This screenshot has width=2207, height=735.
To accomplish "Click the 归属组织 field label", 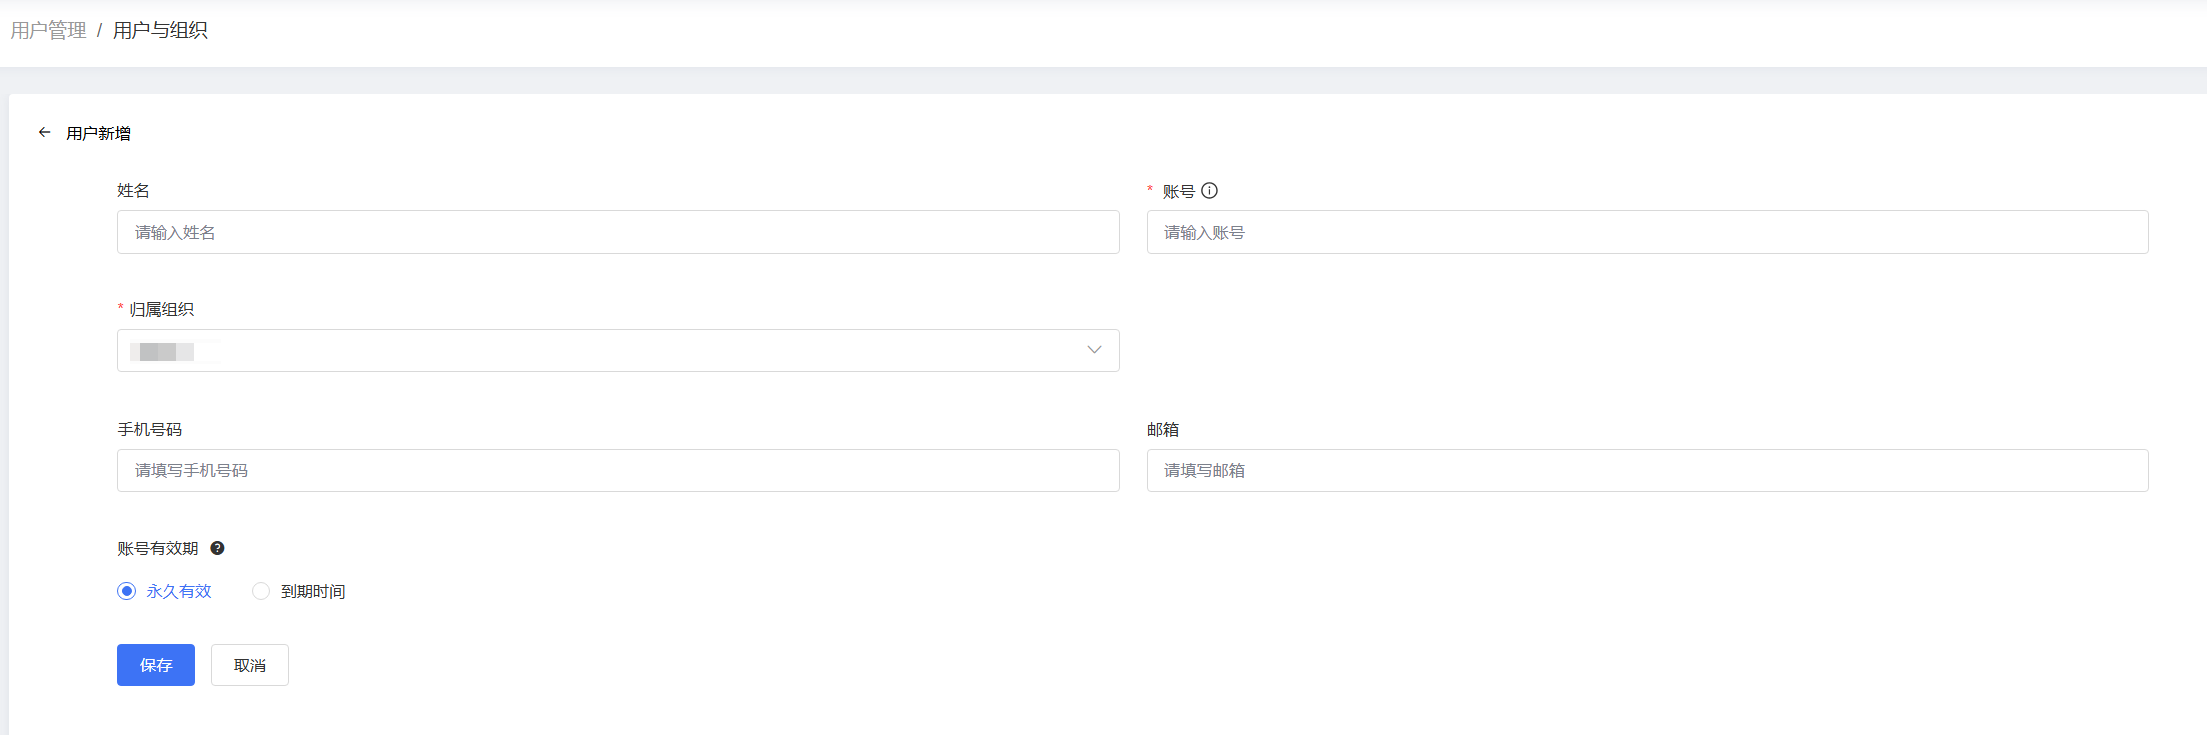I will [162, 309].
